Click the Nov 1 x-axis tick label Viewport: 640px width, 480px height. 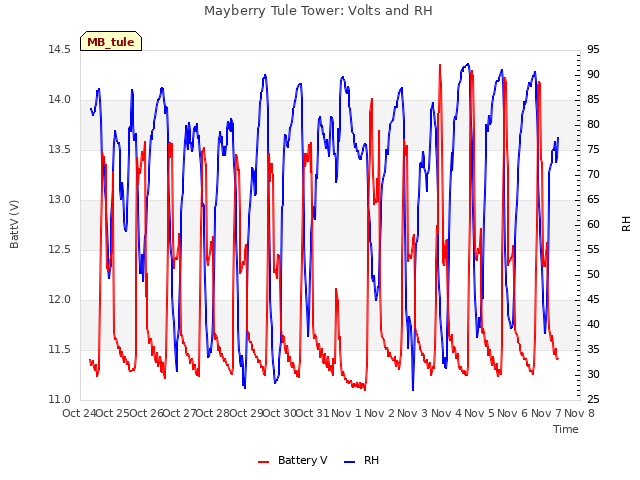pyautogui.click(x=346, y=413)
